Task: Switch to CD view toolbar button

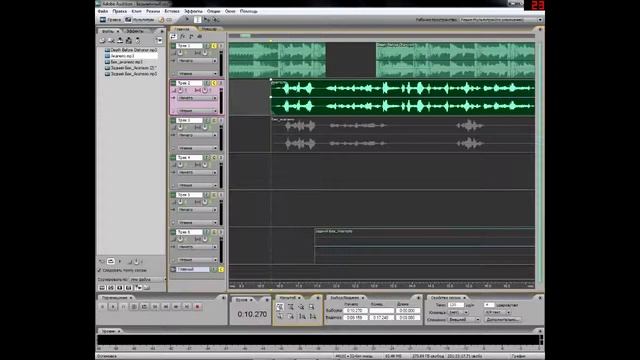Action: coord(166,20)
